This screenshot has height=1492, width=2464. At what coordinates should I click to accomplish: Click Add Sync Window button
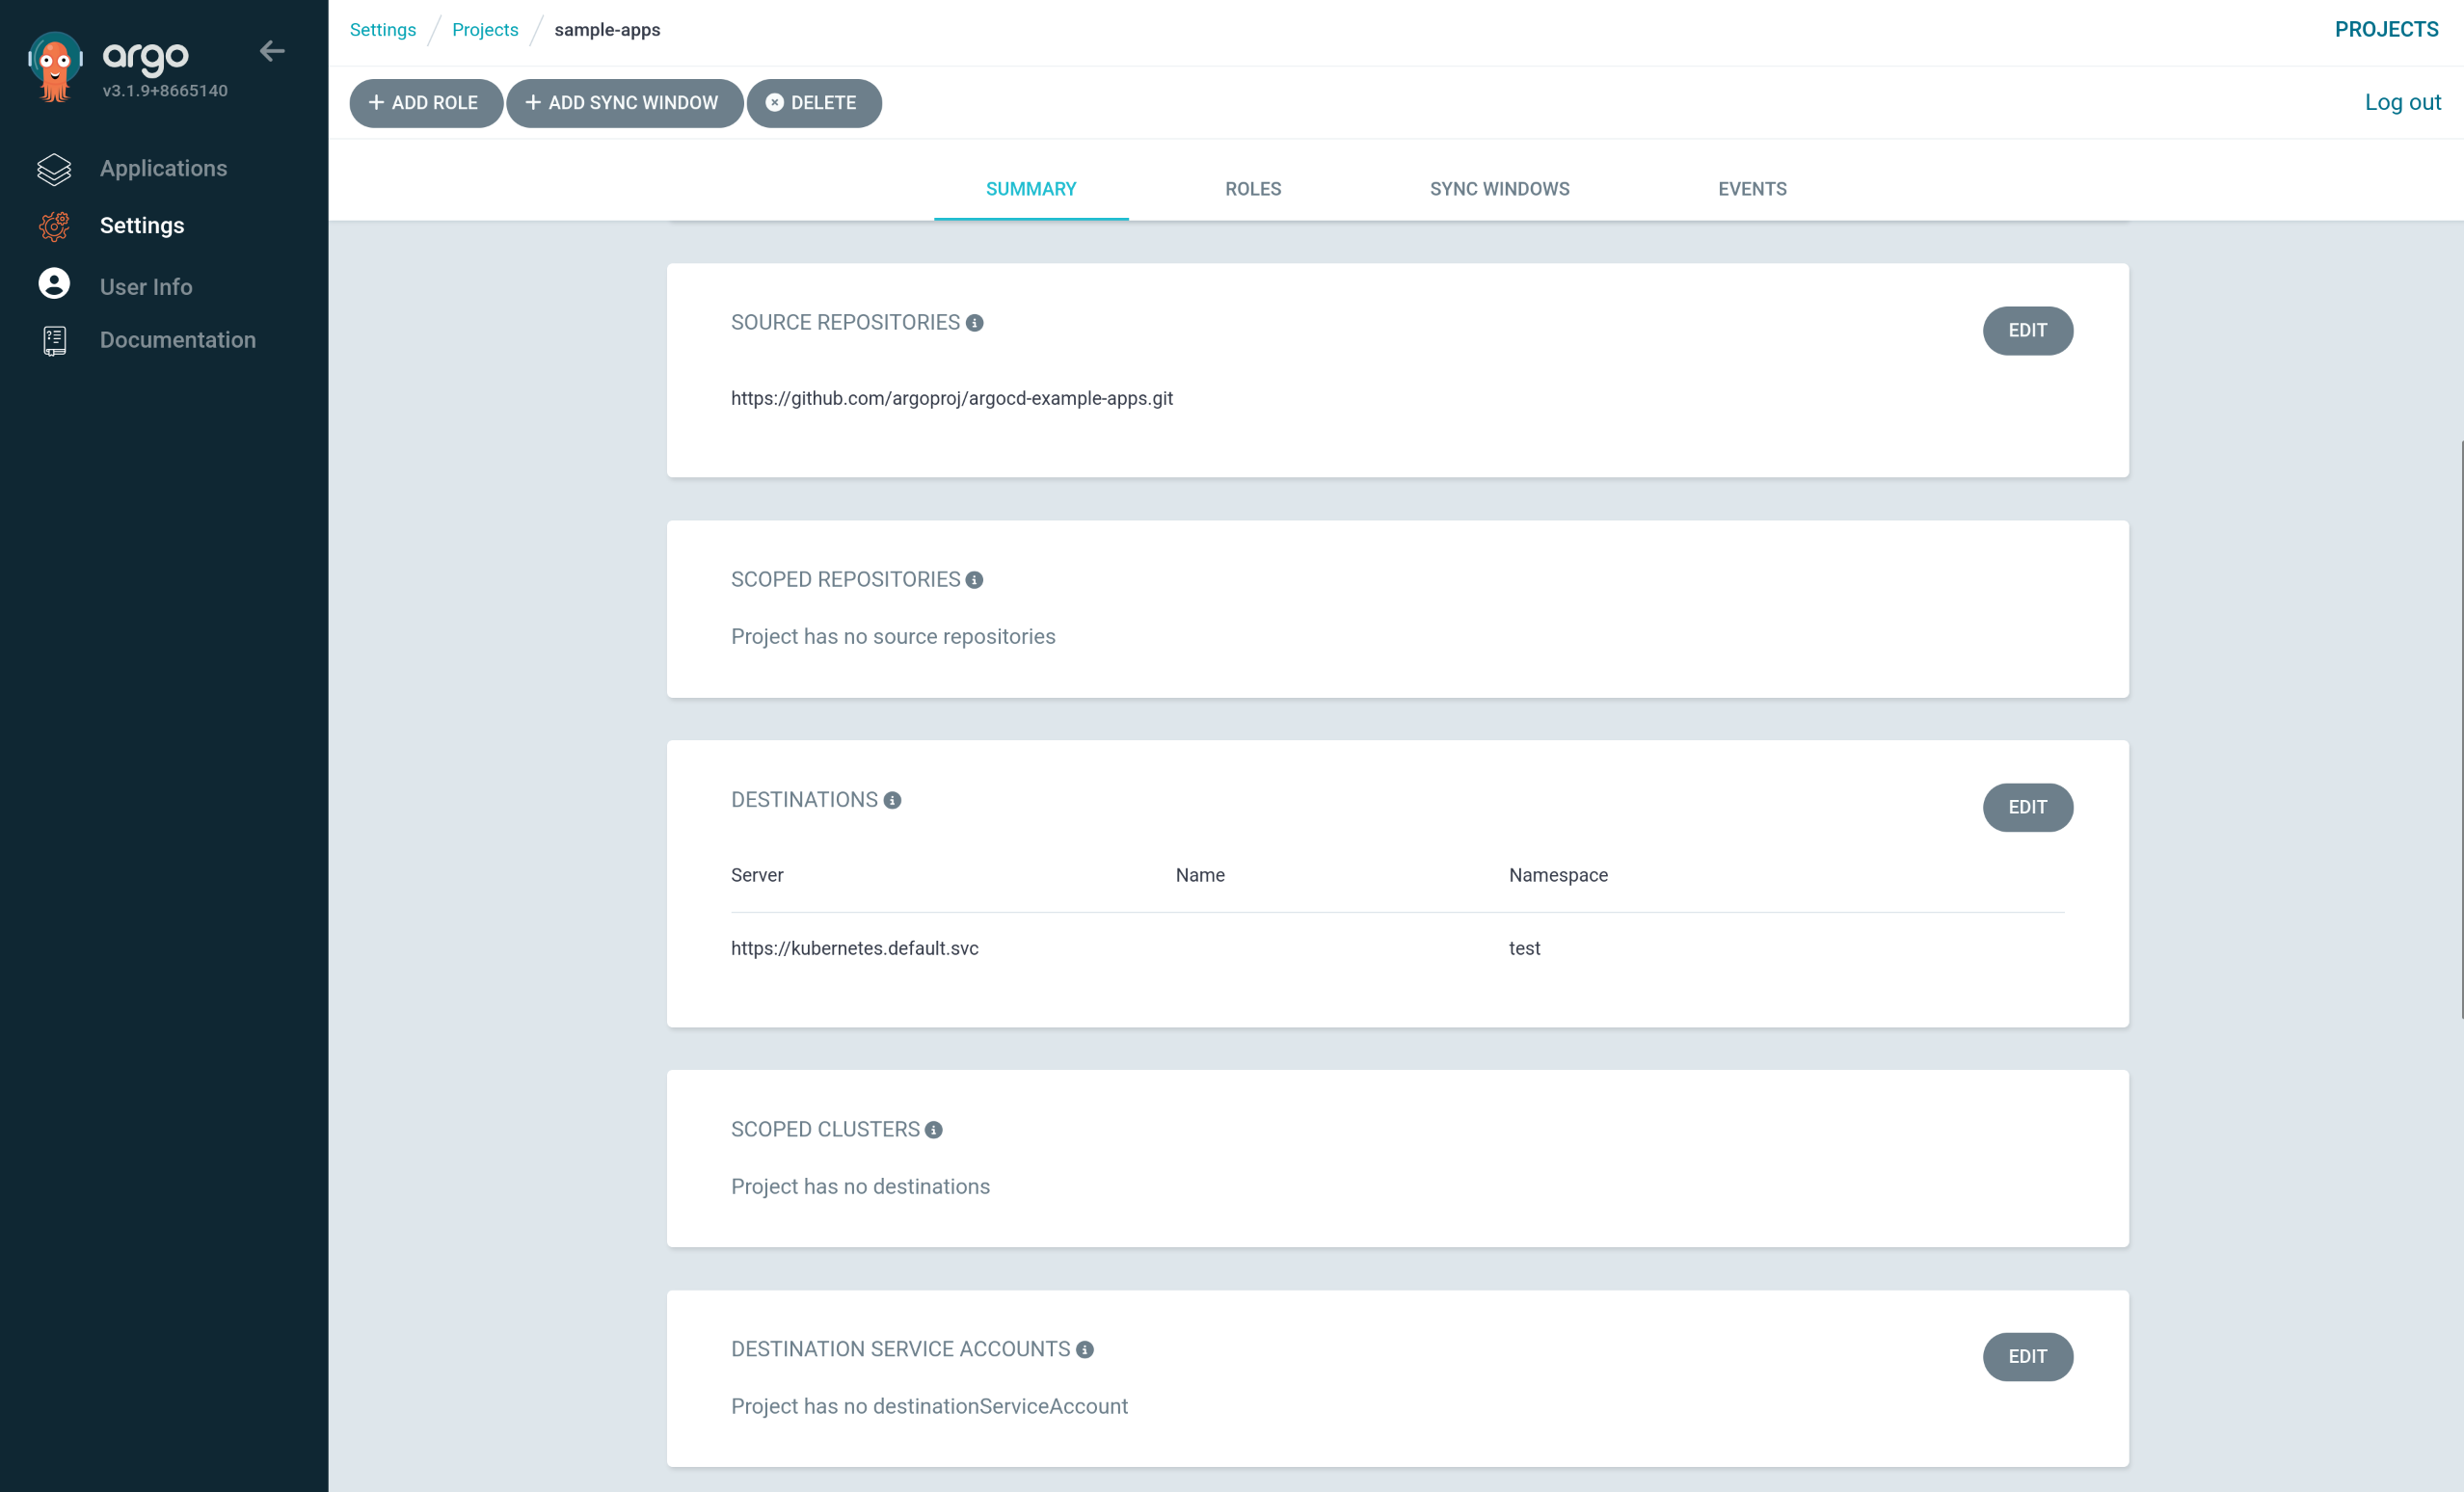click(624, 103)
